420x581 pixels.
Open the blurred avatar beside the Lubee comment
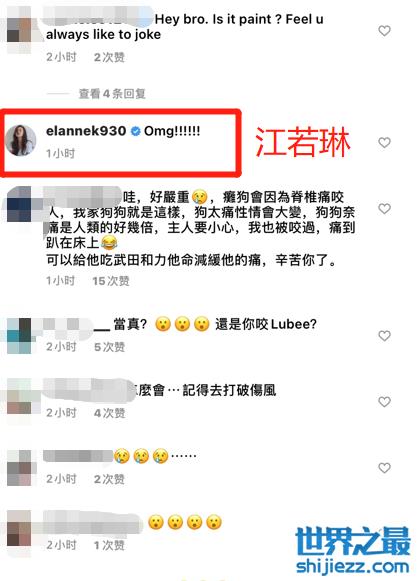tap(19, 336)
